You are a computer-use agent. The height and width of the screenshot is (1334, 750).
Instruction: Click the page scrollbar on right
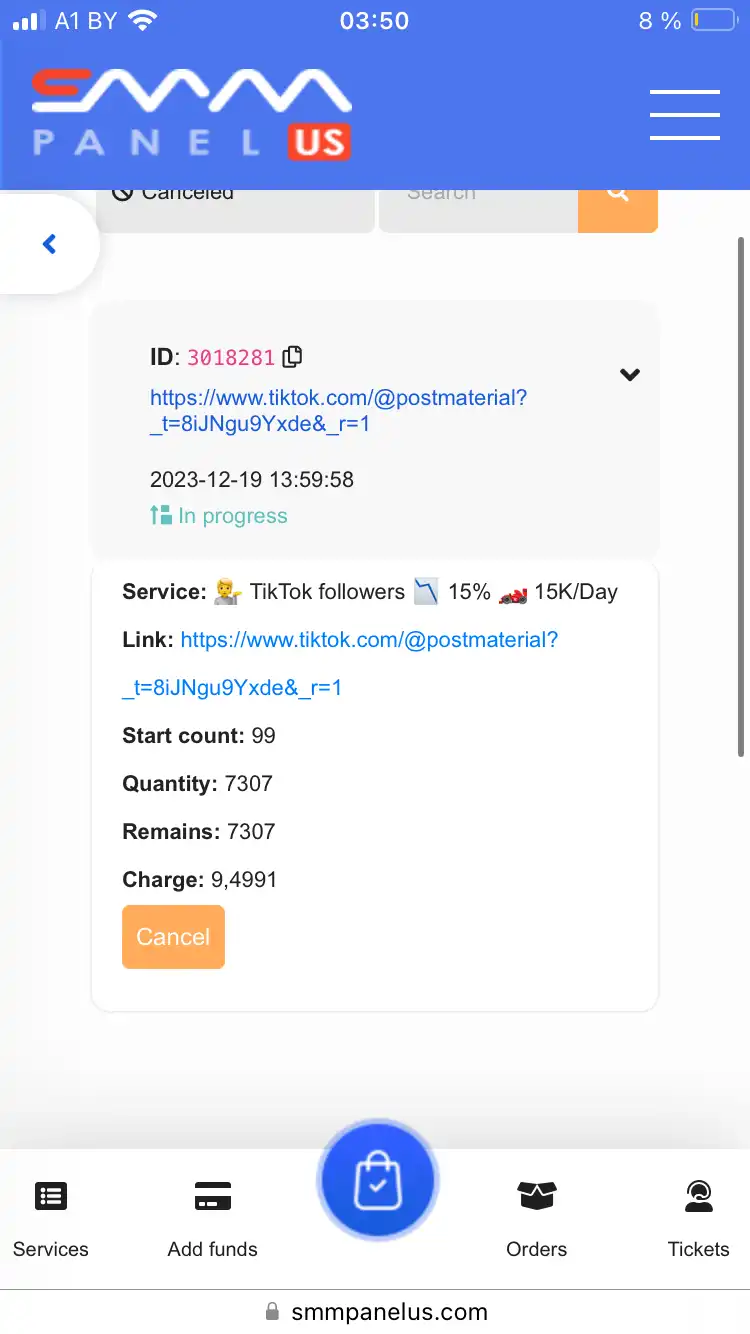point(741,497)
